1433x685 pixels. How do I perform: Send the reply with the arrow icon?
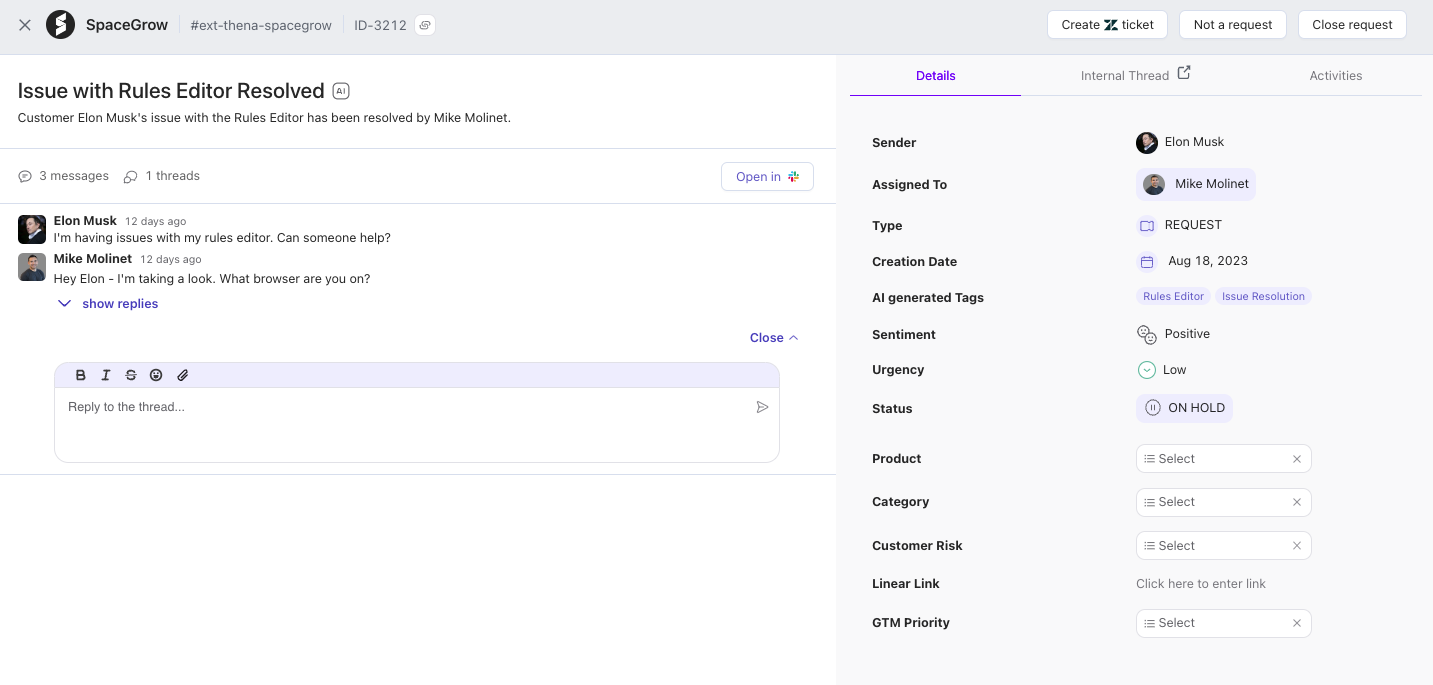click(x=762, y=407)
